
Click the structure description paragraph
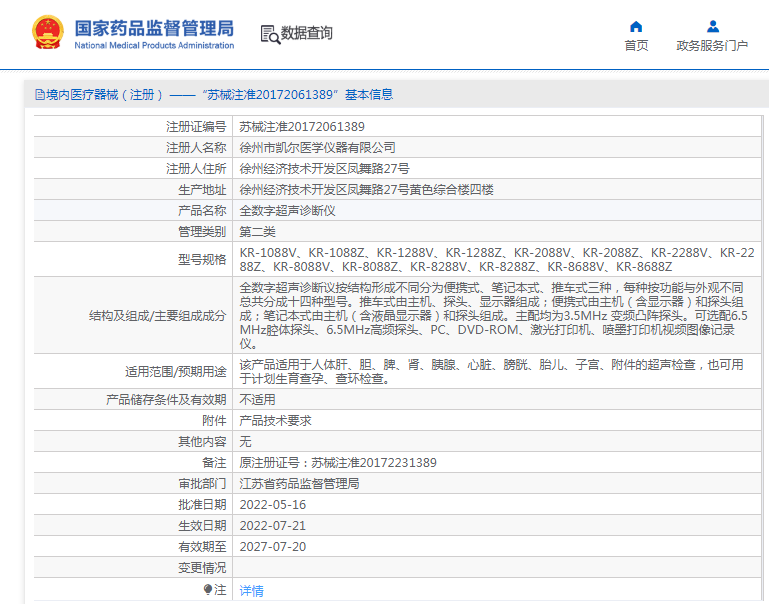493,315
